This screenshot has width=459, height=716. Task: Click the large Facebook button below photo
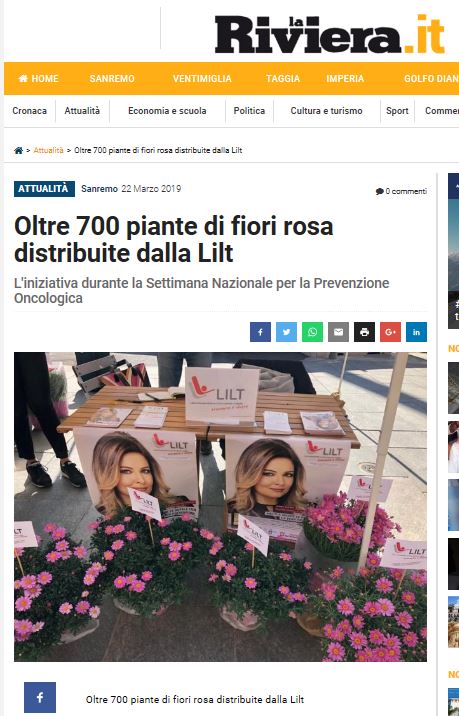[40, 697]
